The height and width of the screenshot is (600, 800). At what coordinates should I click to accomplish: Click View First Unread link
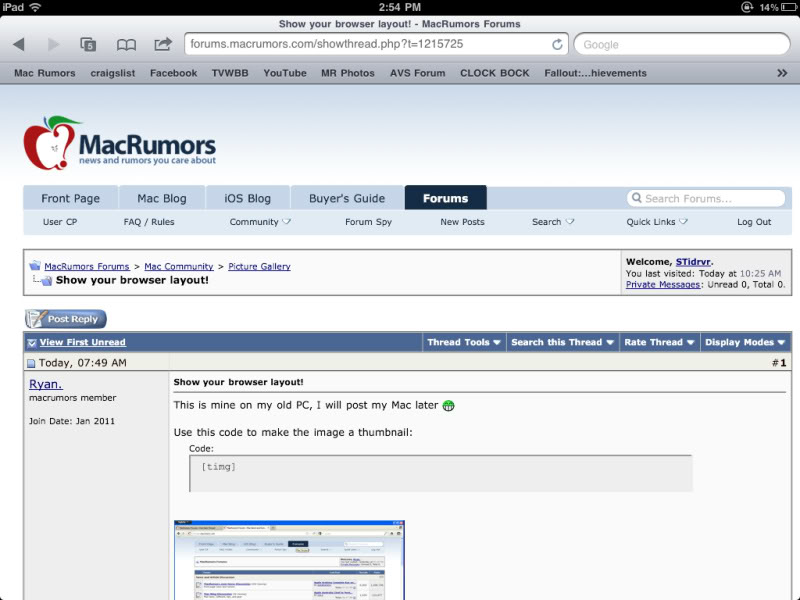click(x=83, y=342)
